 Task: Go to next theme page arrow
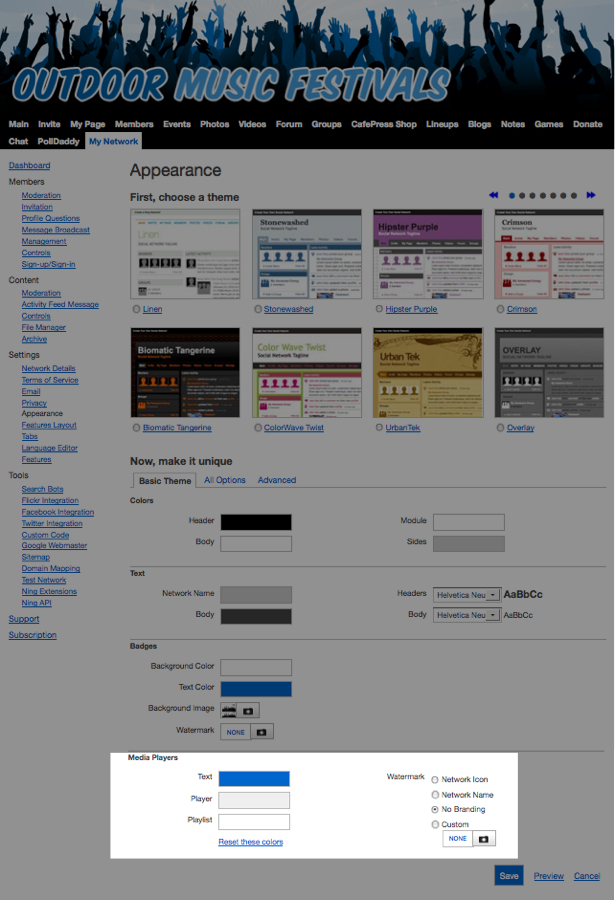coord(591,196)
